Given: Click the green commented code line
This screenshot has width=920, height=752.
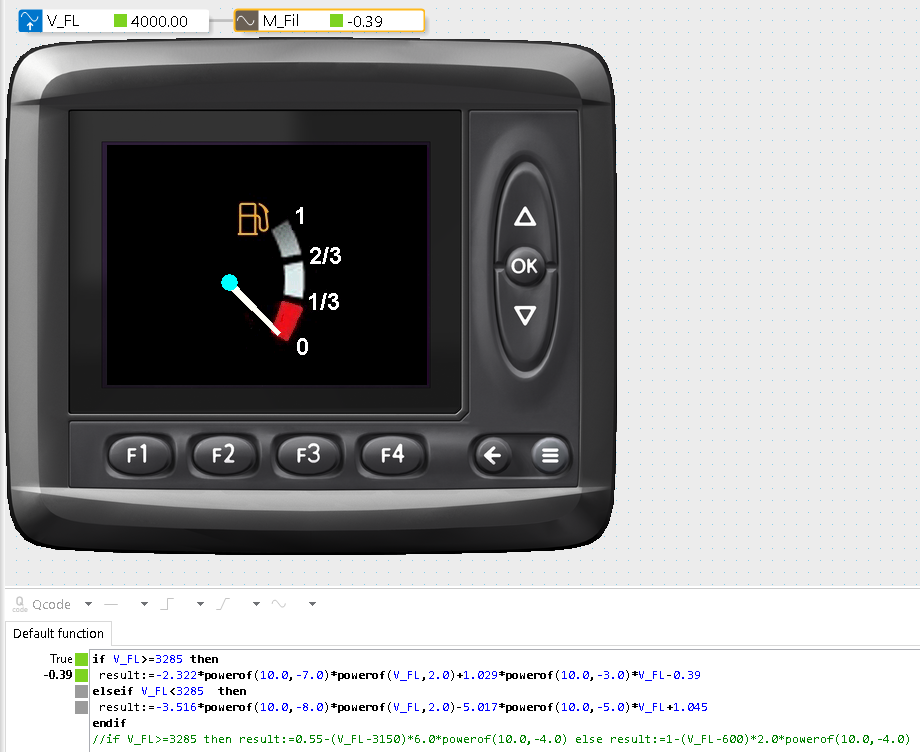Looking at the screenshot, I should click(501, 739).
